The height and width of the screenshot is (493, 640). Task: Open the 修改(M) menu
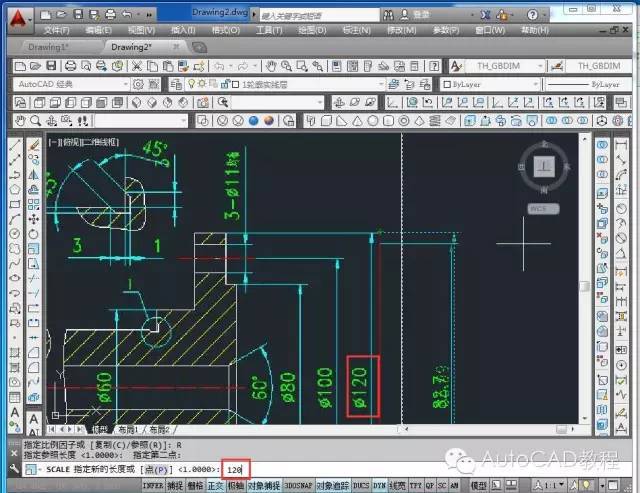tap(401, 30)
